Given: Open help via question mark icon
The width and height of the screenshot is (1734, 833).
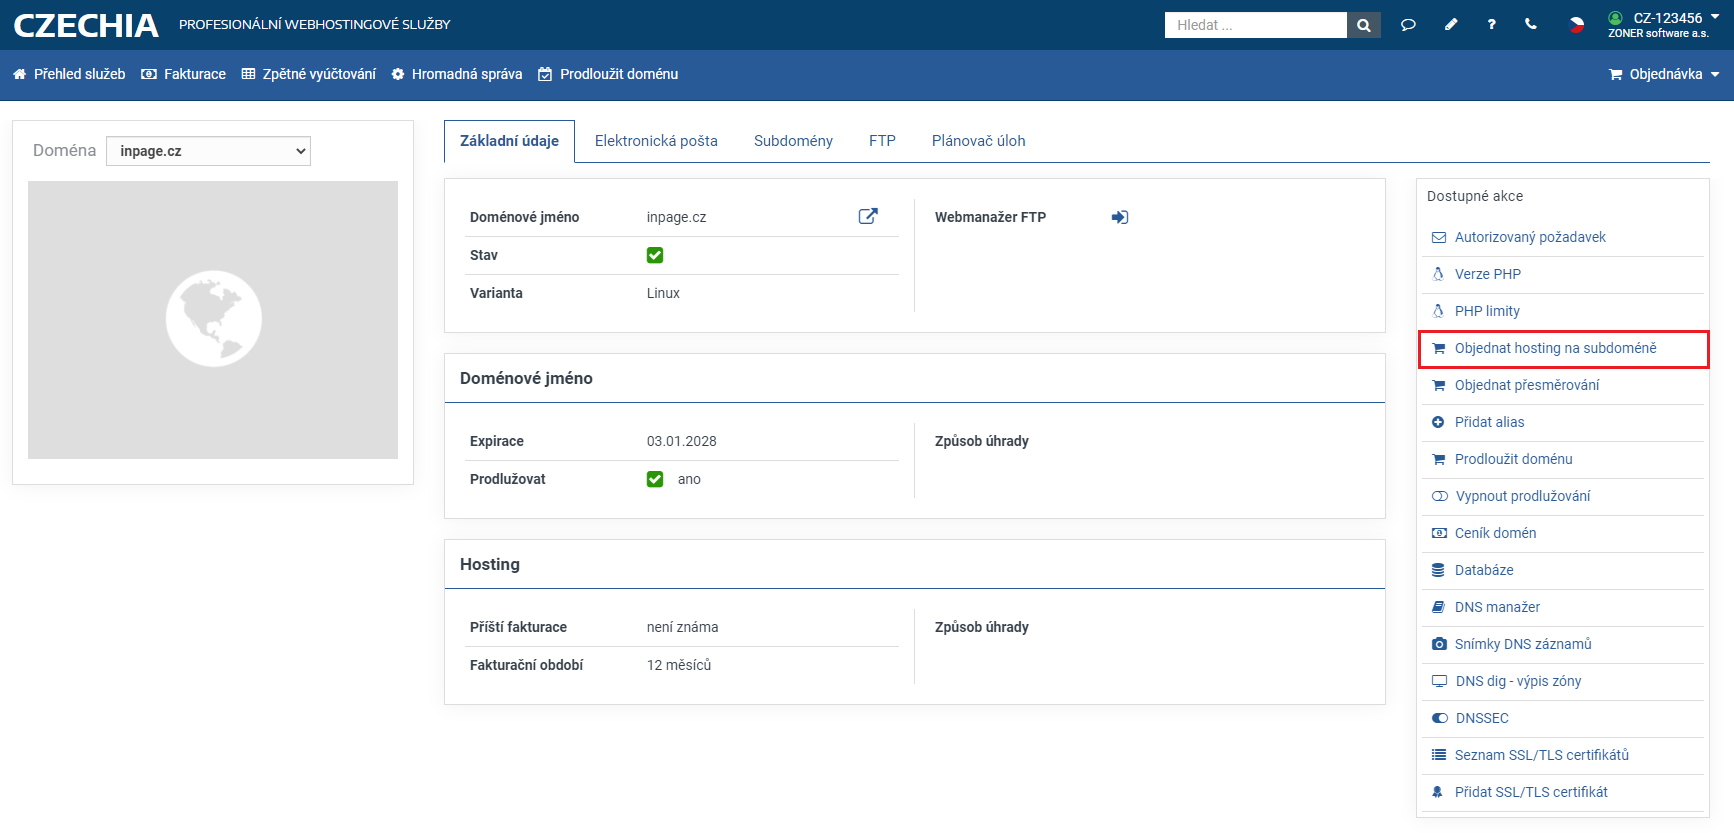Looking at the screenshot, I should click(x=1491, y=25).
